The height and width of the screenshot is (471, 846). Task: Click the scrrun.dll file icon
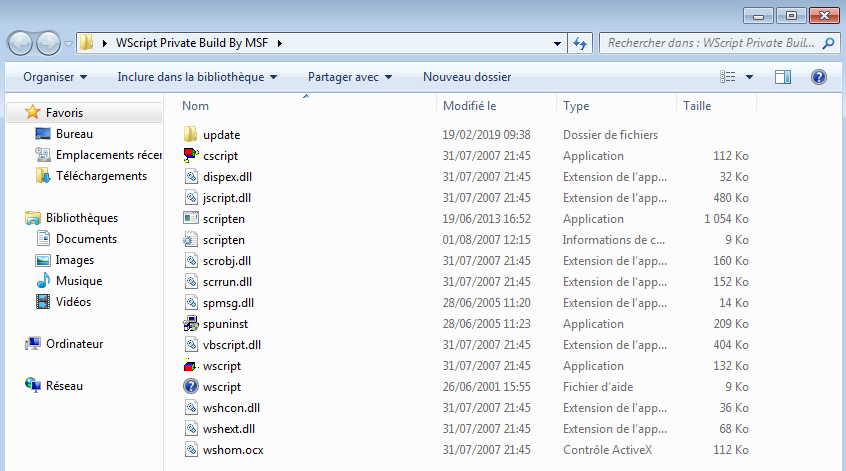(x=191, y=282)
